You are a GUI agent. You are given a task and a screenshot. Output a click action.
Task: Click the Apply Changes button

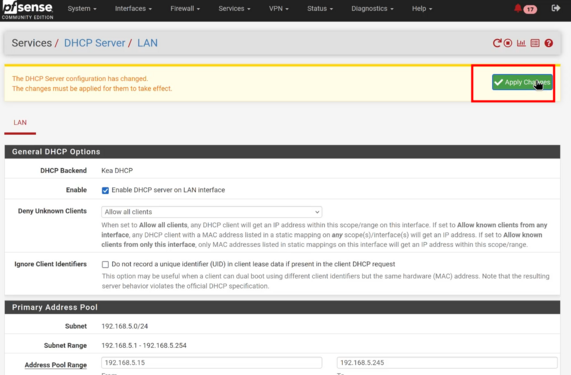[x=522, y=82]
